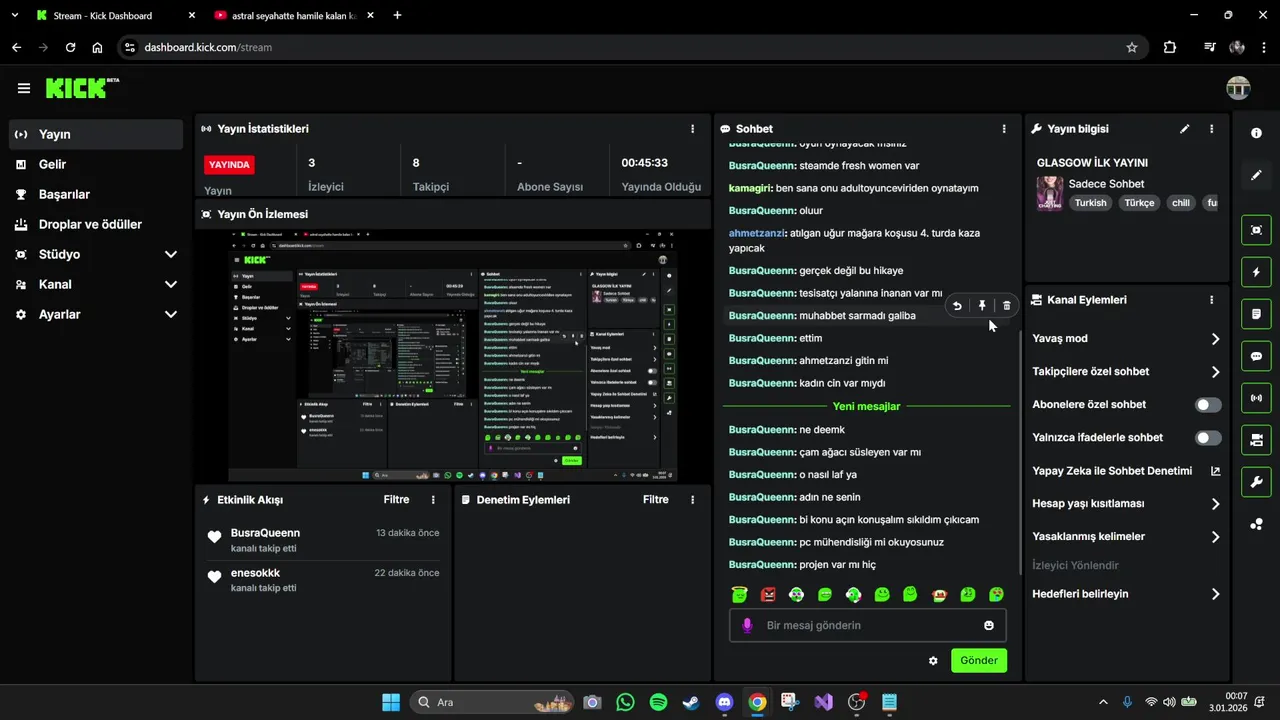Click the green Gönder button
The height and width of the screenshot is (720, 1280).
tap(979, 661)
